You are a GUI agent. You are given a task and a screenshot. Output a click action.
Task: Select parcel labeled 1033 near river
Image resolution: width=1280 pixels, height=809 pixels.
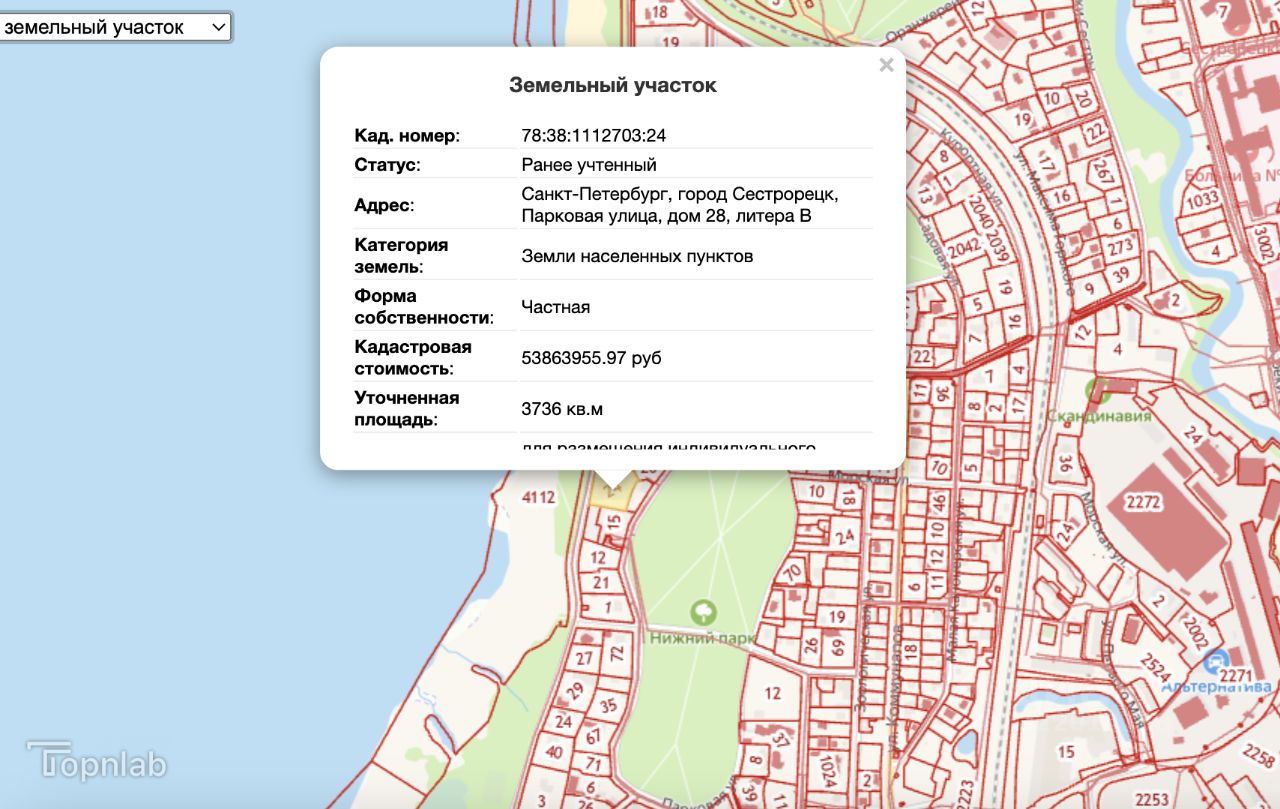[x=1202, y=201]
